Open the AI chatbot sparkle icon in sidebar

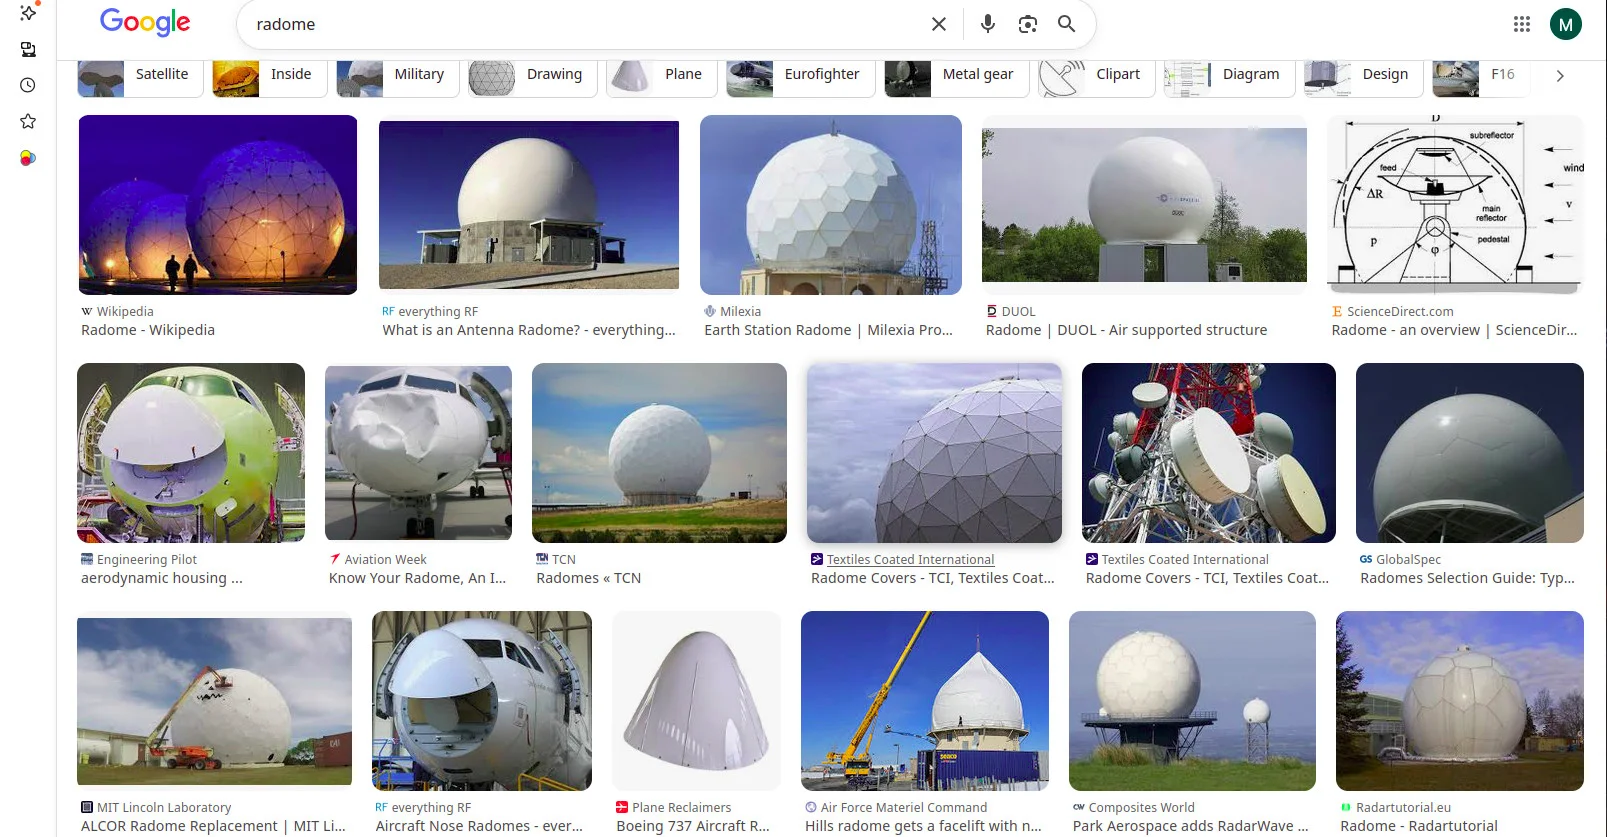click(28, 13)
